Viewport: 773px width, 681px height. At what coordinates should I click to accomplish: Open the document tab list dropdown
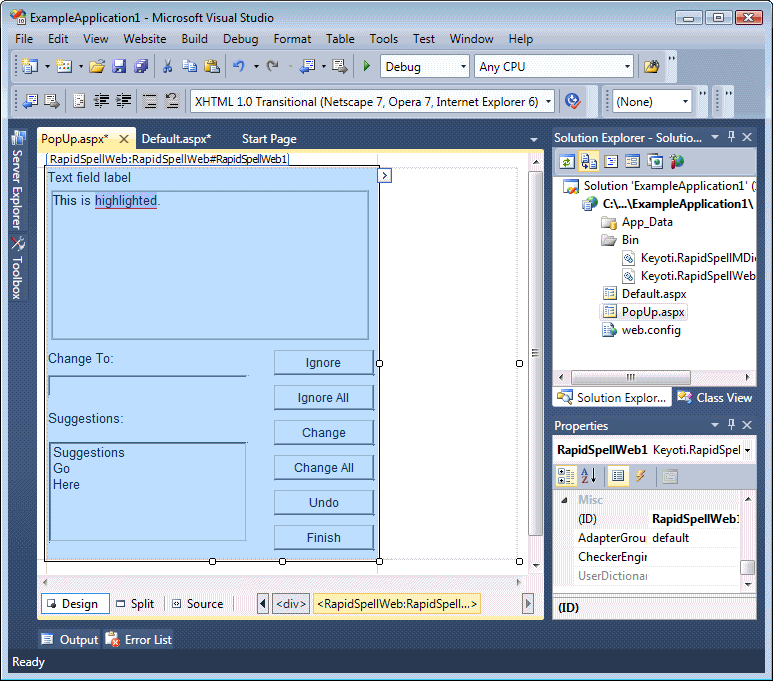click(x=534, y=140)
